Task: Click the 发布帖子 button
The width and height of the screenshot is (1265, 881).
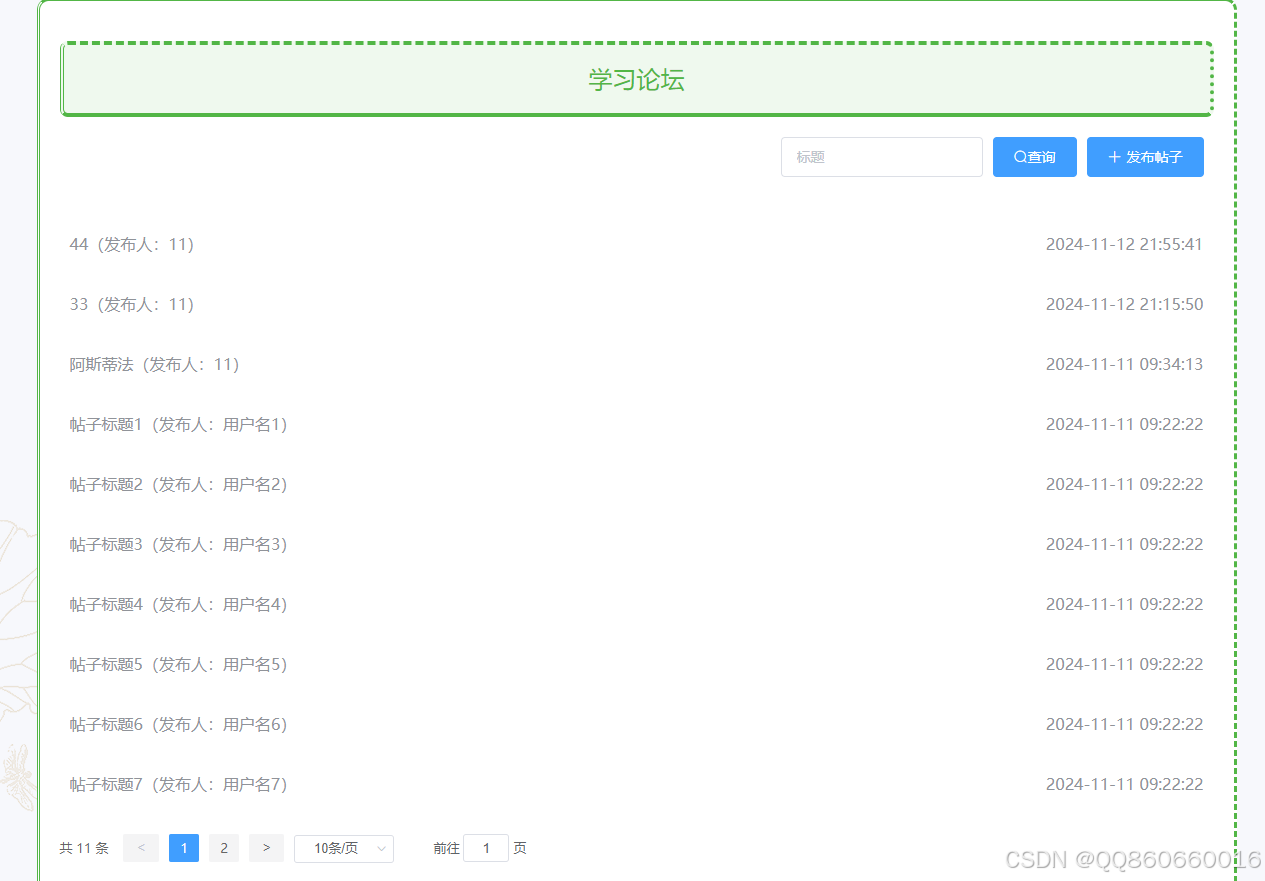Action: pos(1145,157)
